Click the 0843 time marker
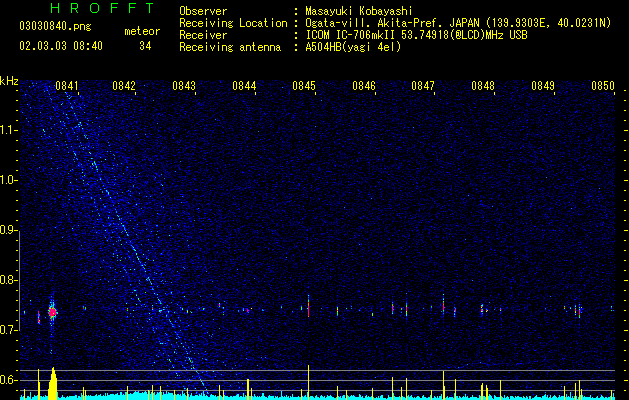This screenshot has width=629, height=400. coord(184,86)
